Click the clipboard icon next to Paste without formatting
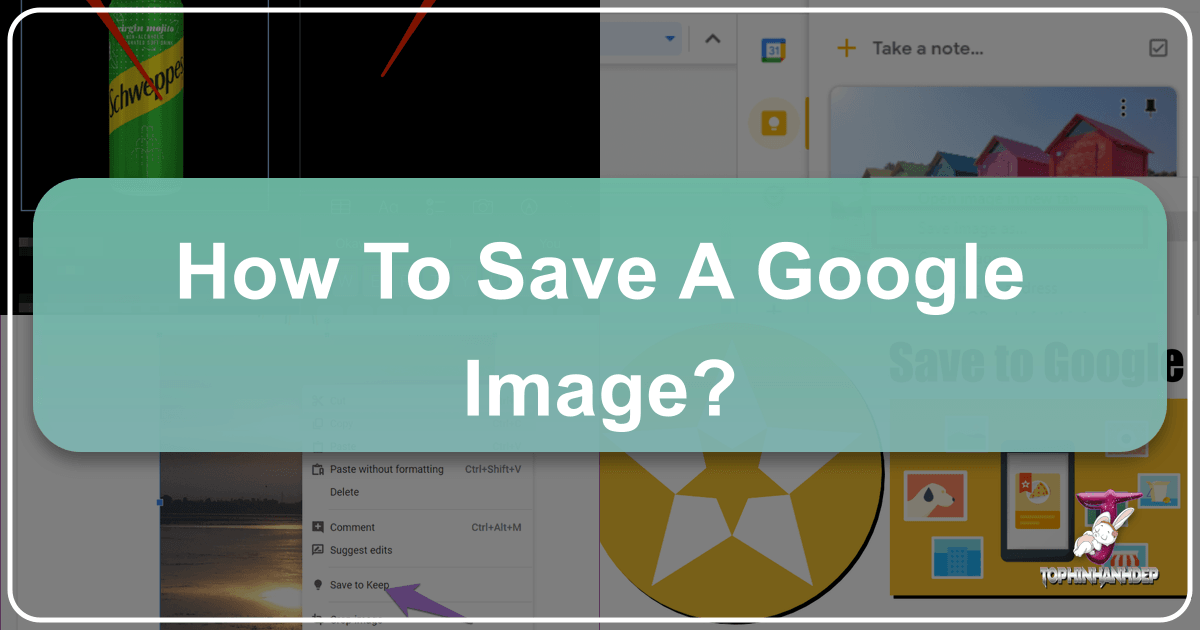Image resolution: width=1200 pixels, height=630 pixels. pyautogui.click(x=317, y=468)
